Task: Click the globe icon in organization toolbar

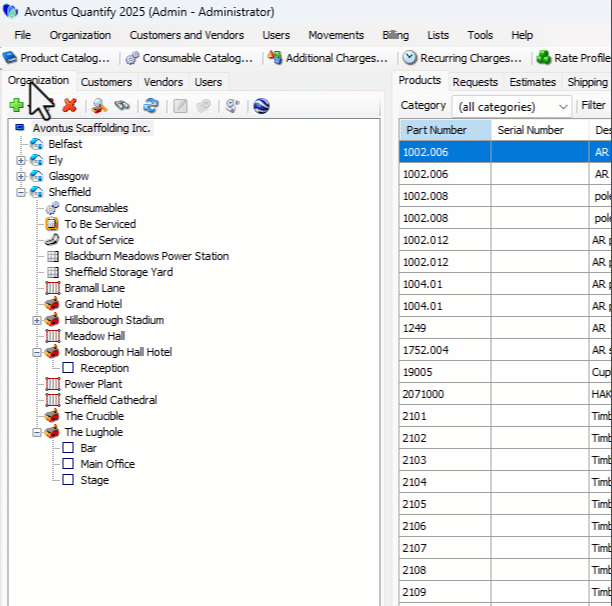Action: click(261, 105)
